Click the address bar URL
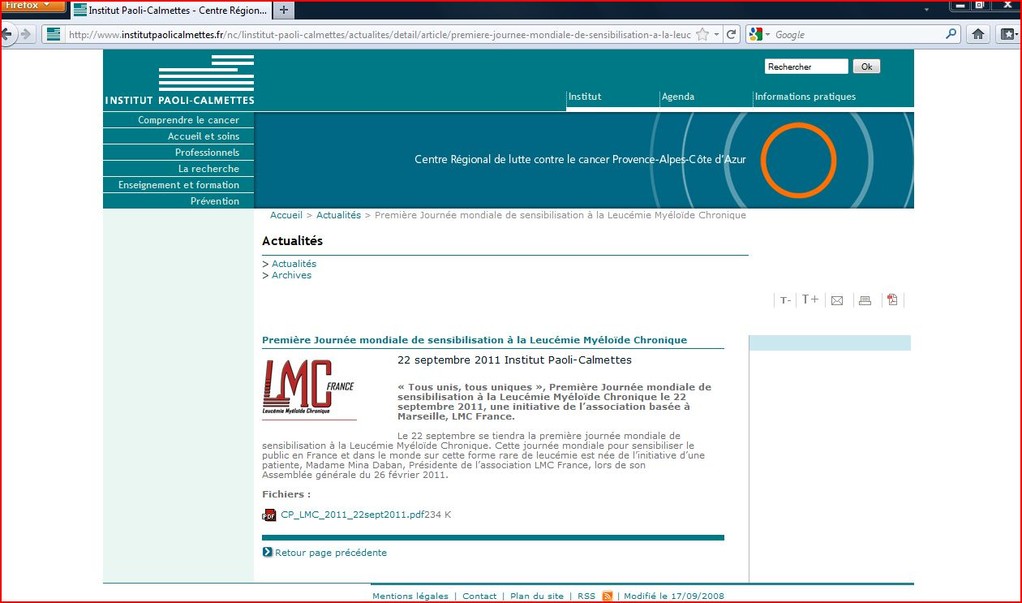 [379, 35]
